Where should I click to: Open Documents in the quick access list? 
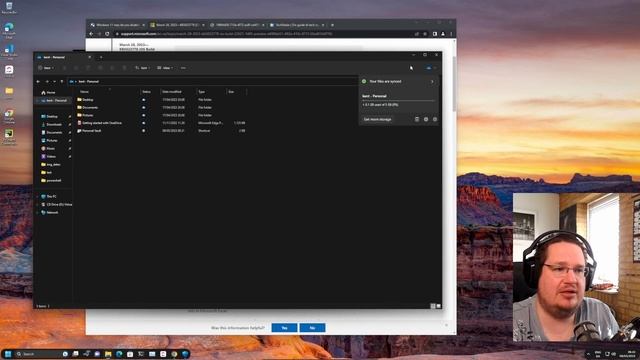click(x=54, y=133)
